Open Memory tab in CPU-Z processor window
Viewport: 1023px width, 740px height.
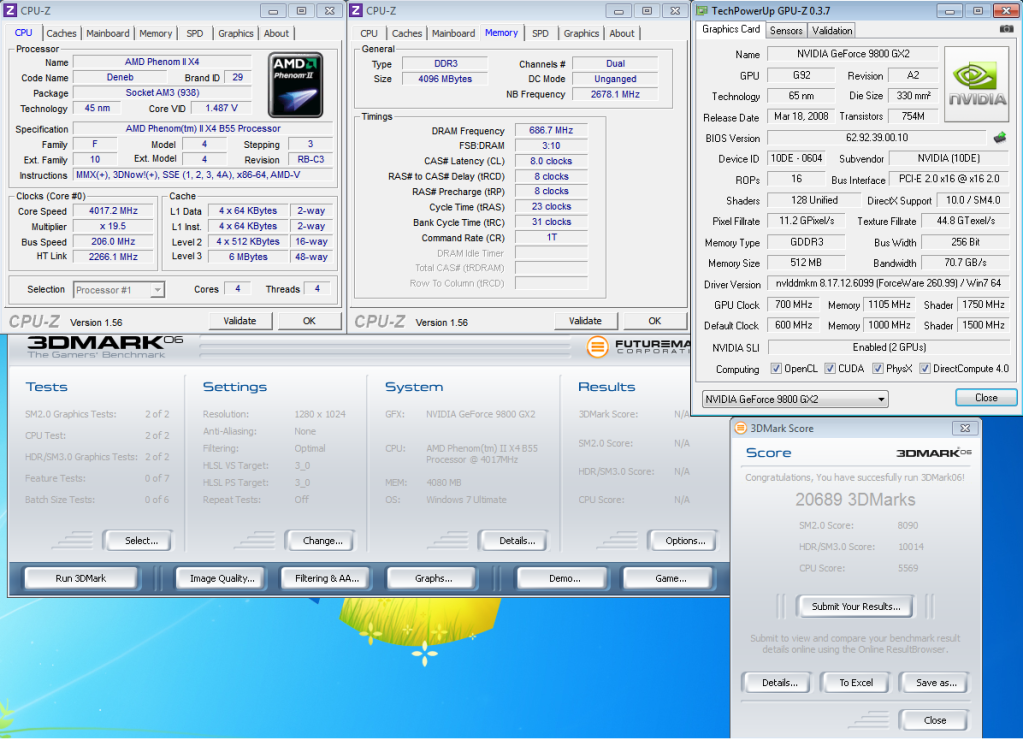[155, 33]
